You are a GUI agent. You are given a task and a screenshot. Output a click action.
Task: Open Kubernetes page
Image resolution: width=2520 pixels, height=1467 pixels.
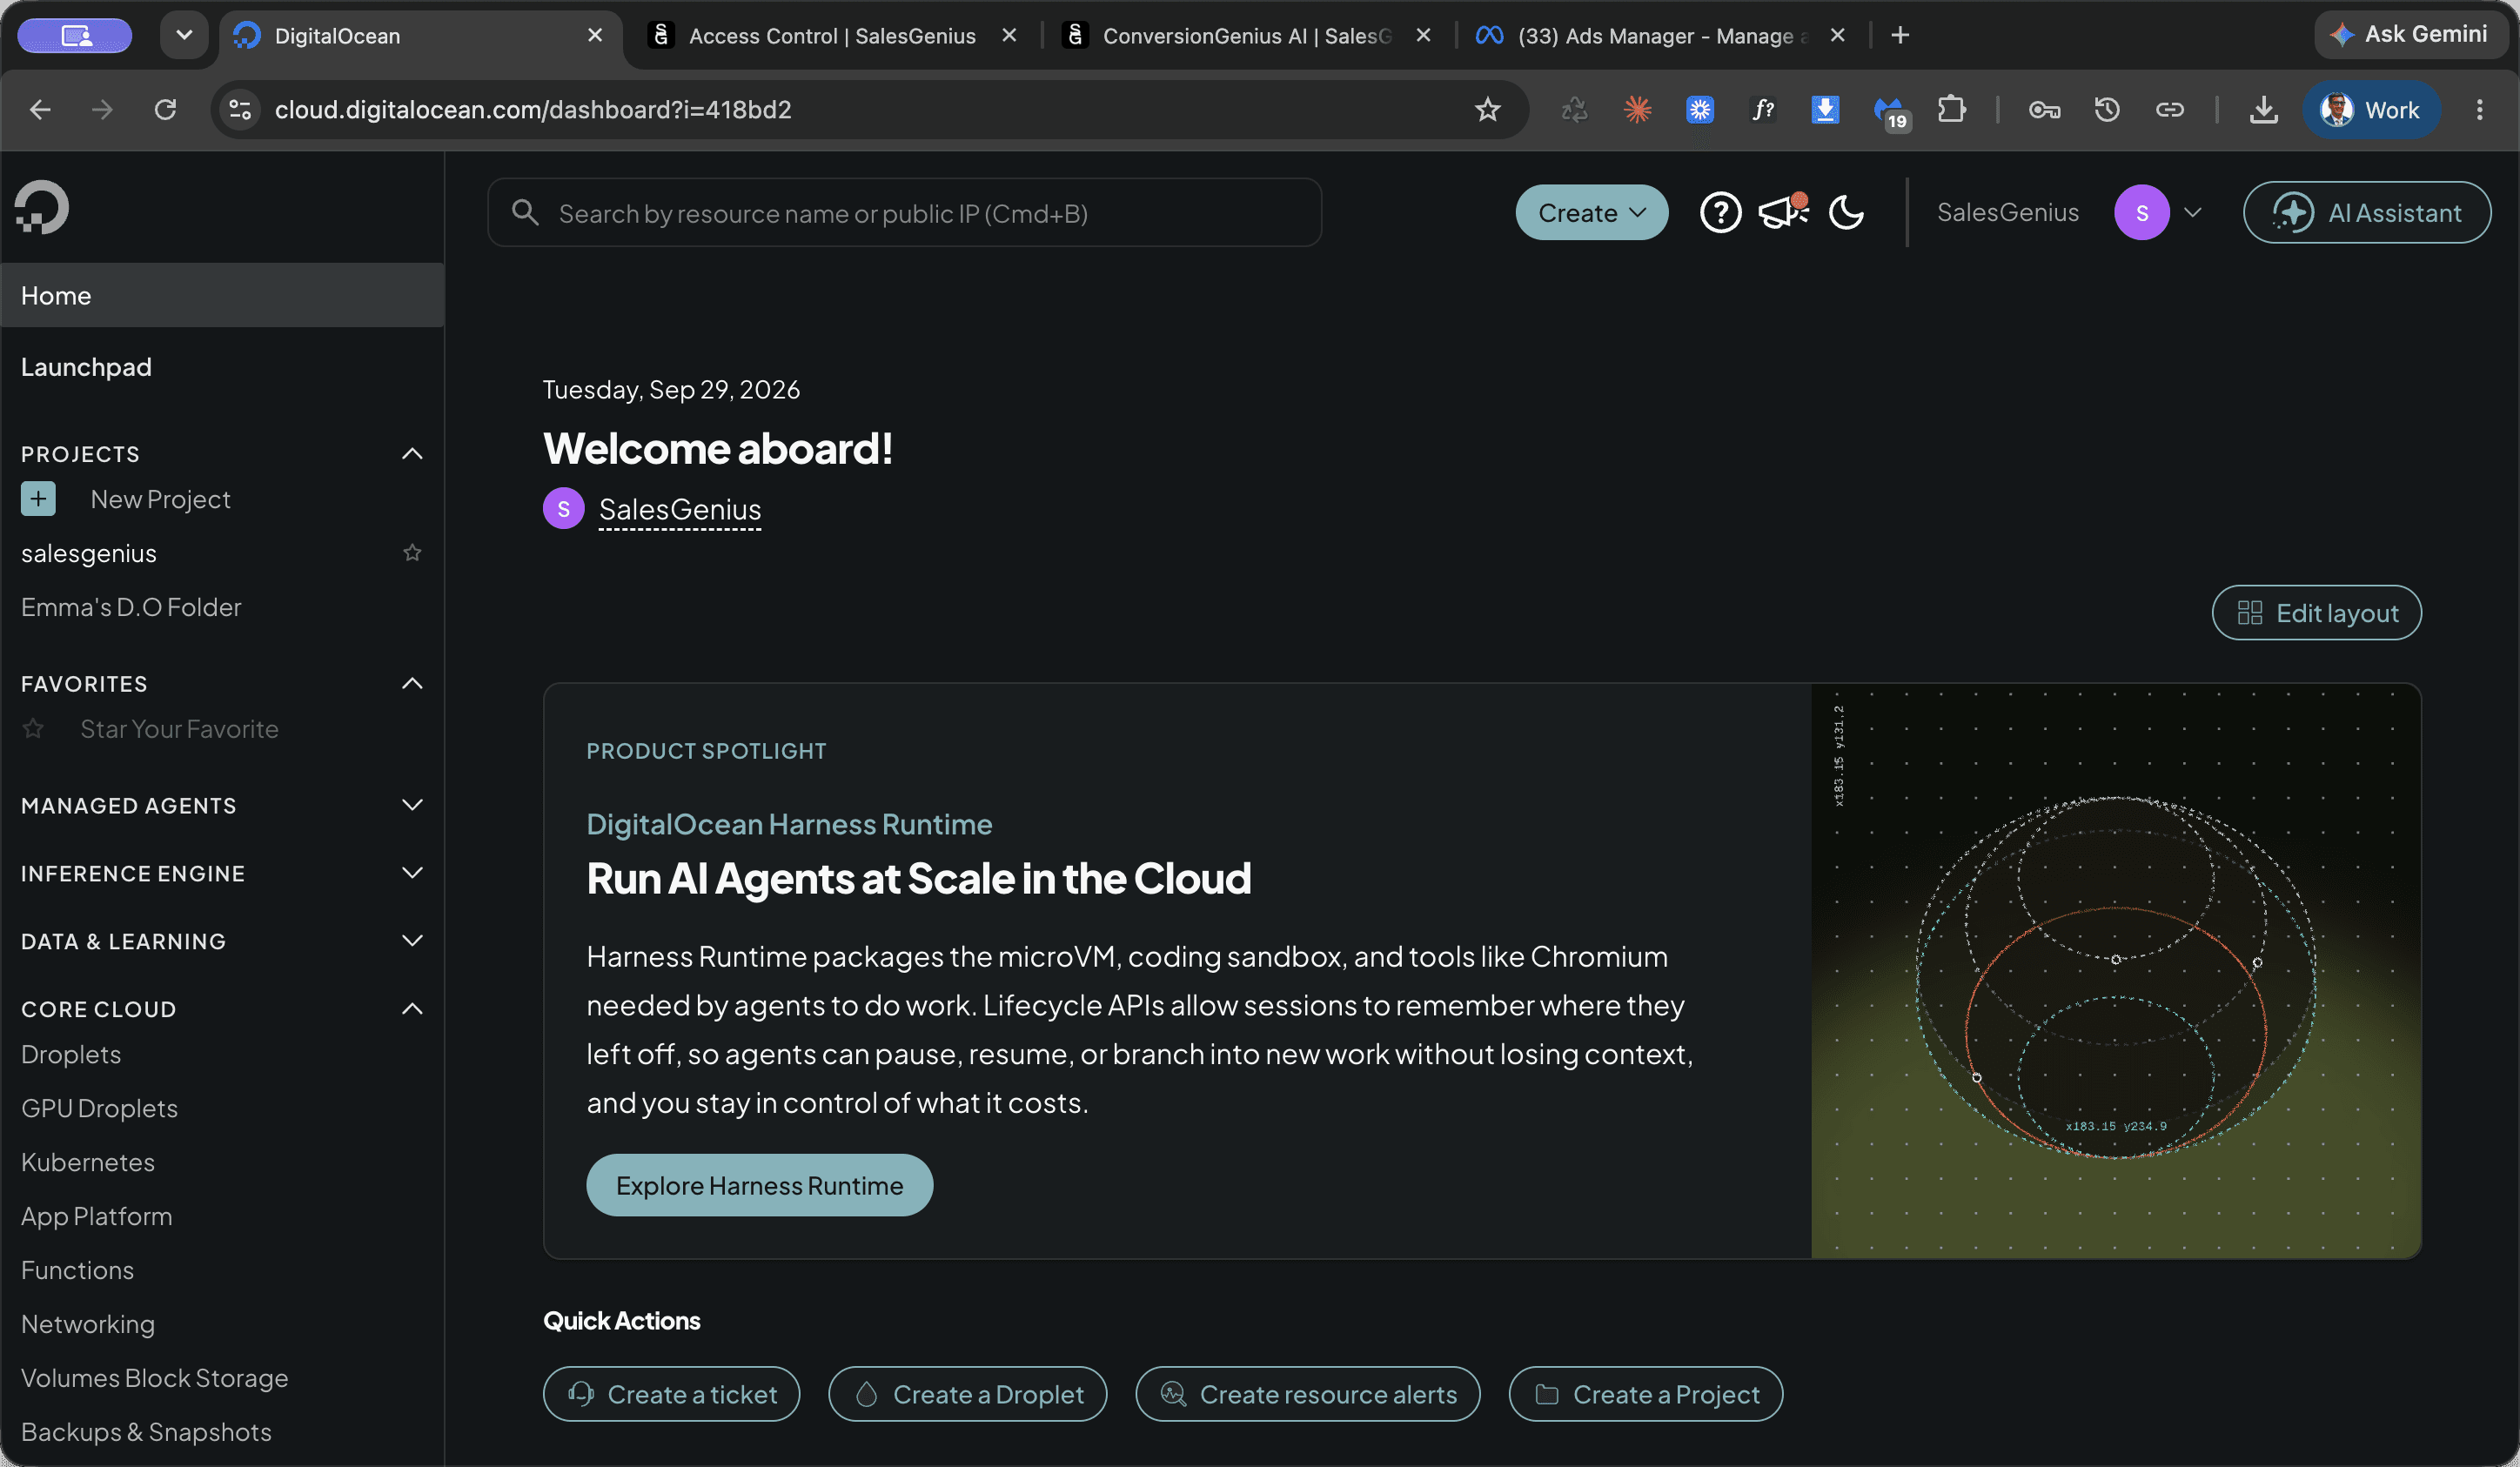coord(88,1162)
